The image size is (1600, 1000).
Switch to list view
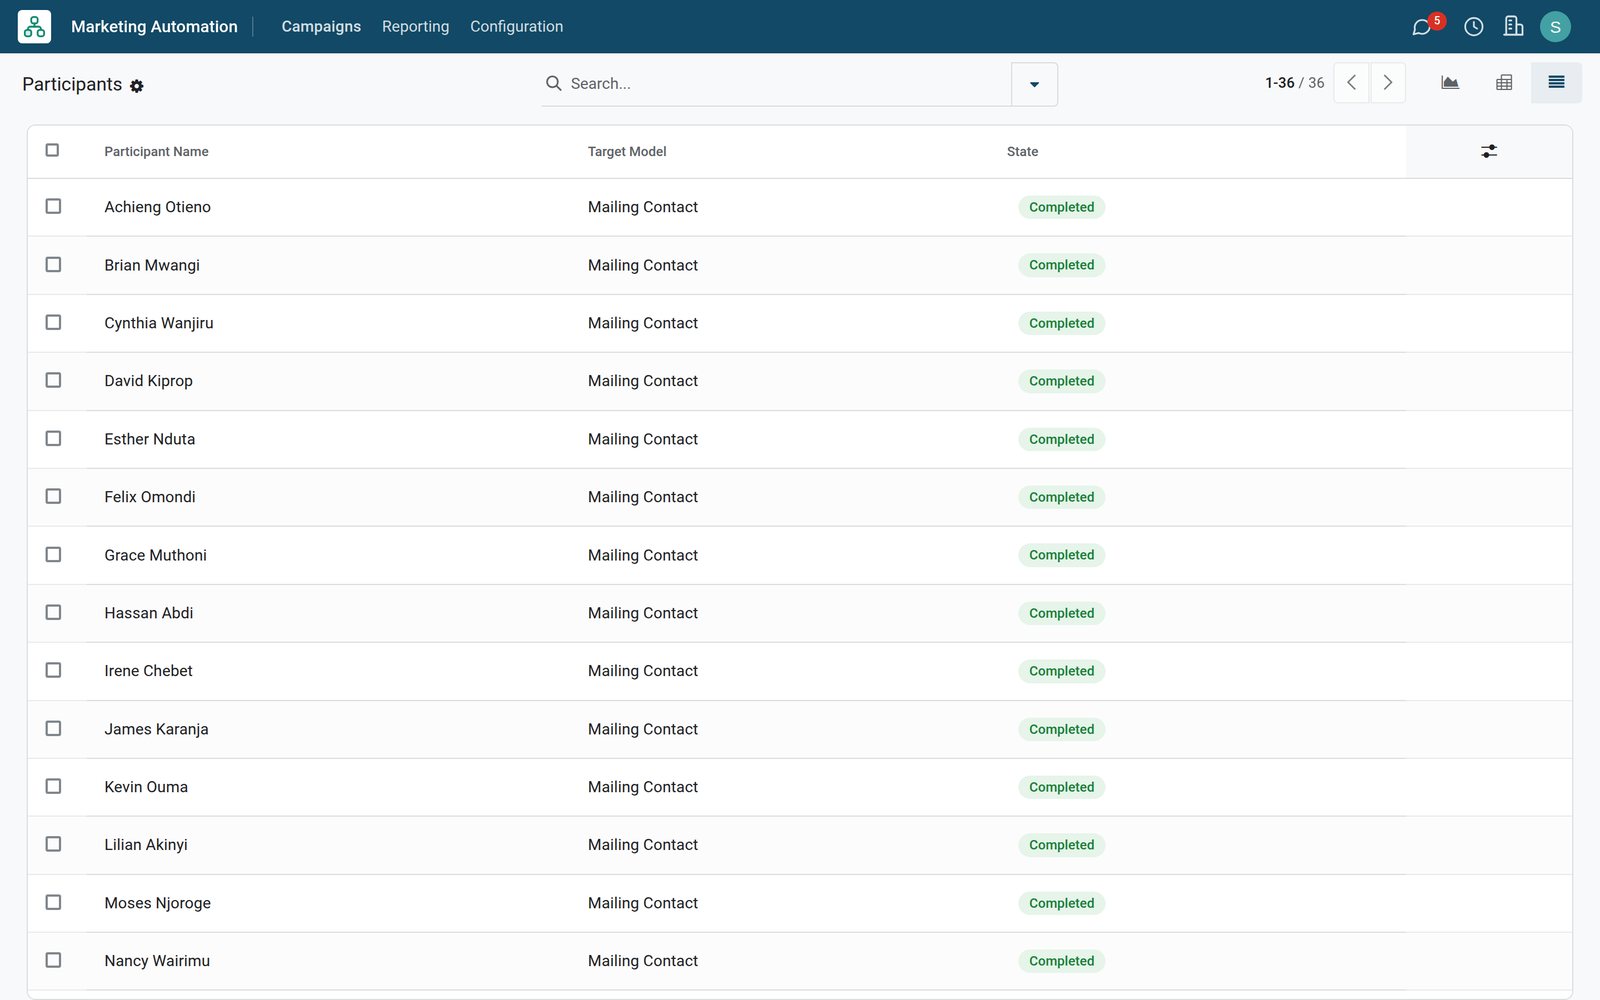click(1556, 83)
